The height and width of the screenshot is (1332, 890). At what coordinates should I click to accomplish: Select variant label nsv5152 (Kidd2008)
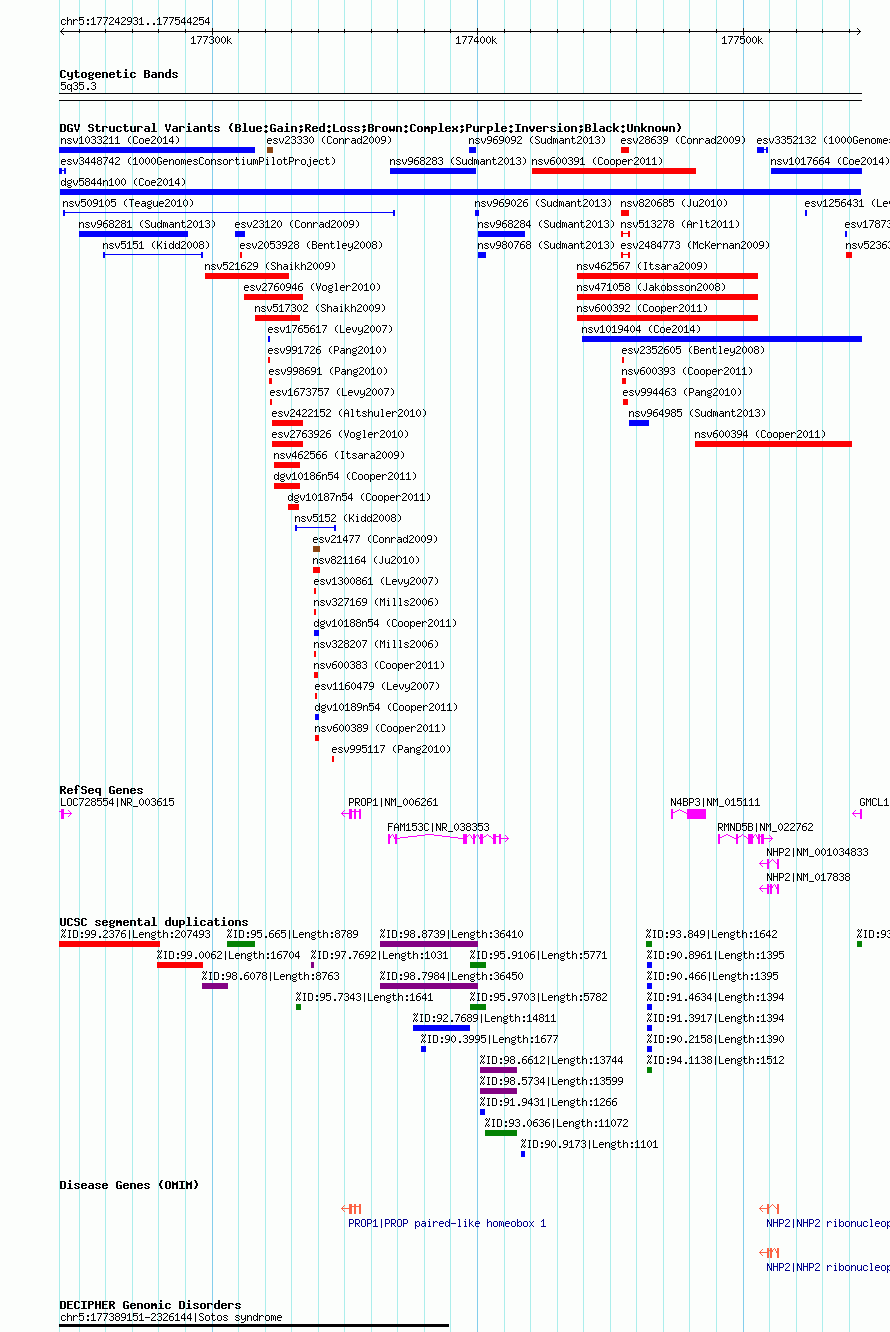[347, 518]
